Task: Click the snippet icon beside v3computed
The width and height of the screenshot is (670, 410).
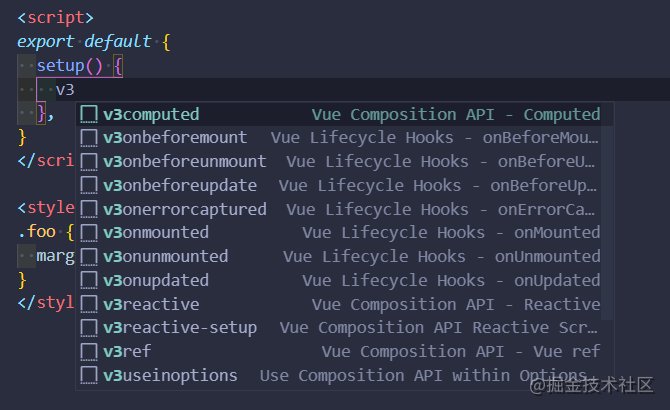Action: [x=89, y=114]
